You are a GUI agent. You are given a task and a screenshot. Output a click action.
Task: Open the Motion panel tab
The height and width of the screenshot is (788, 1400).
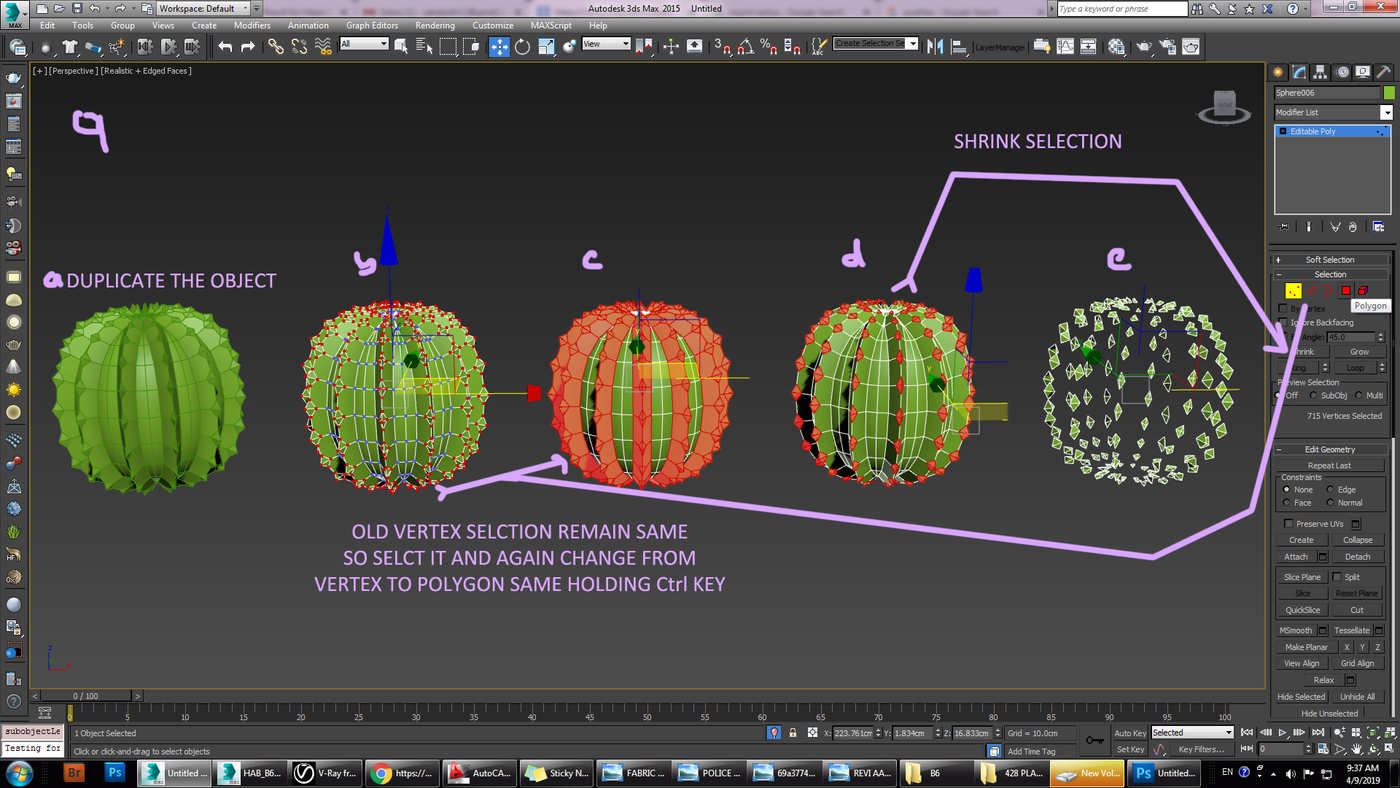(1342, 72)
